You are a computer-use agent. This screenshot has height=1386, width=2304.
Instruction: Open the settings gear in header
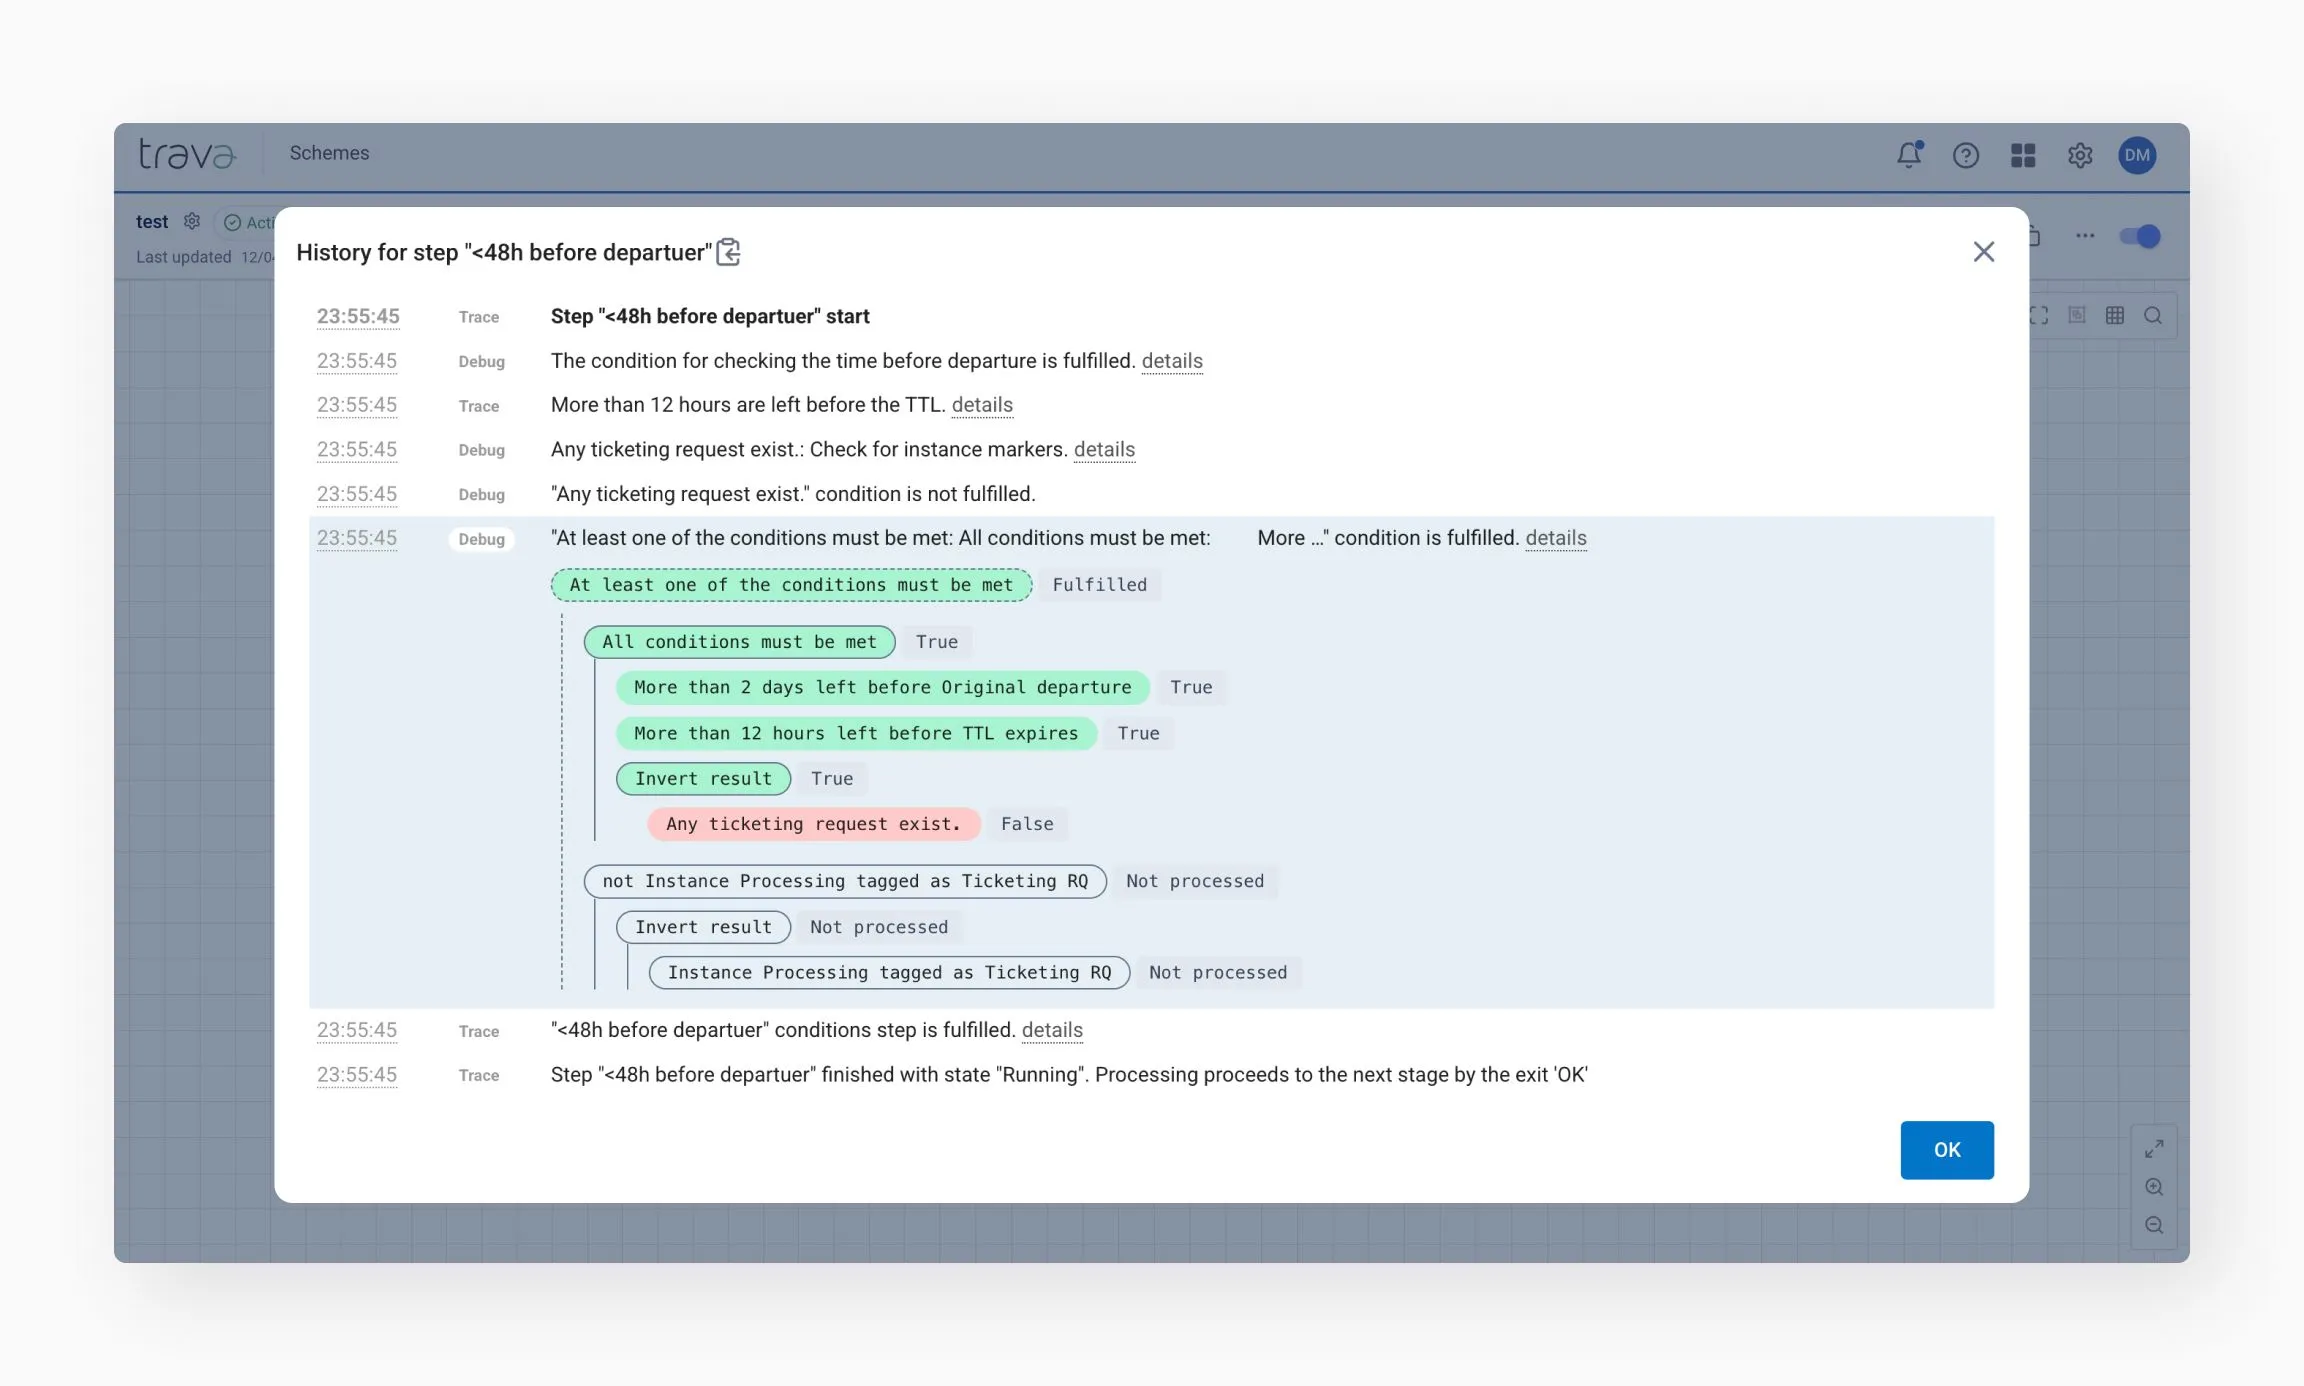(2080, 155)
